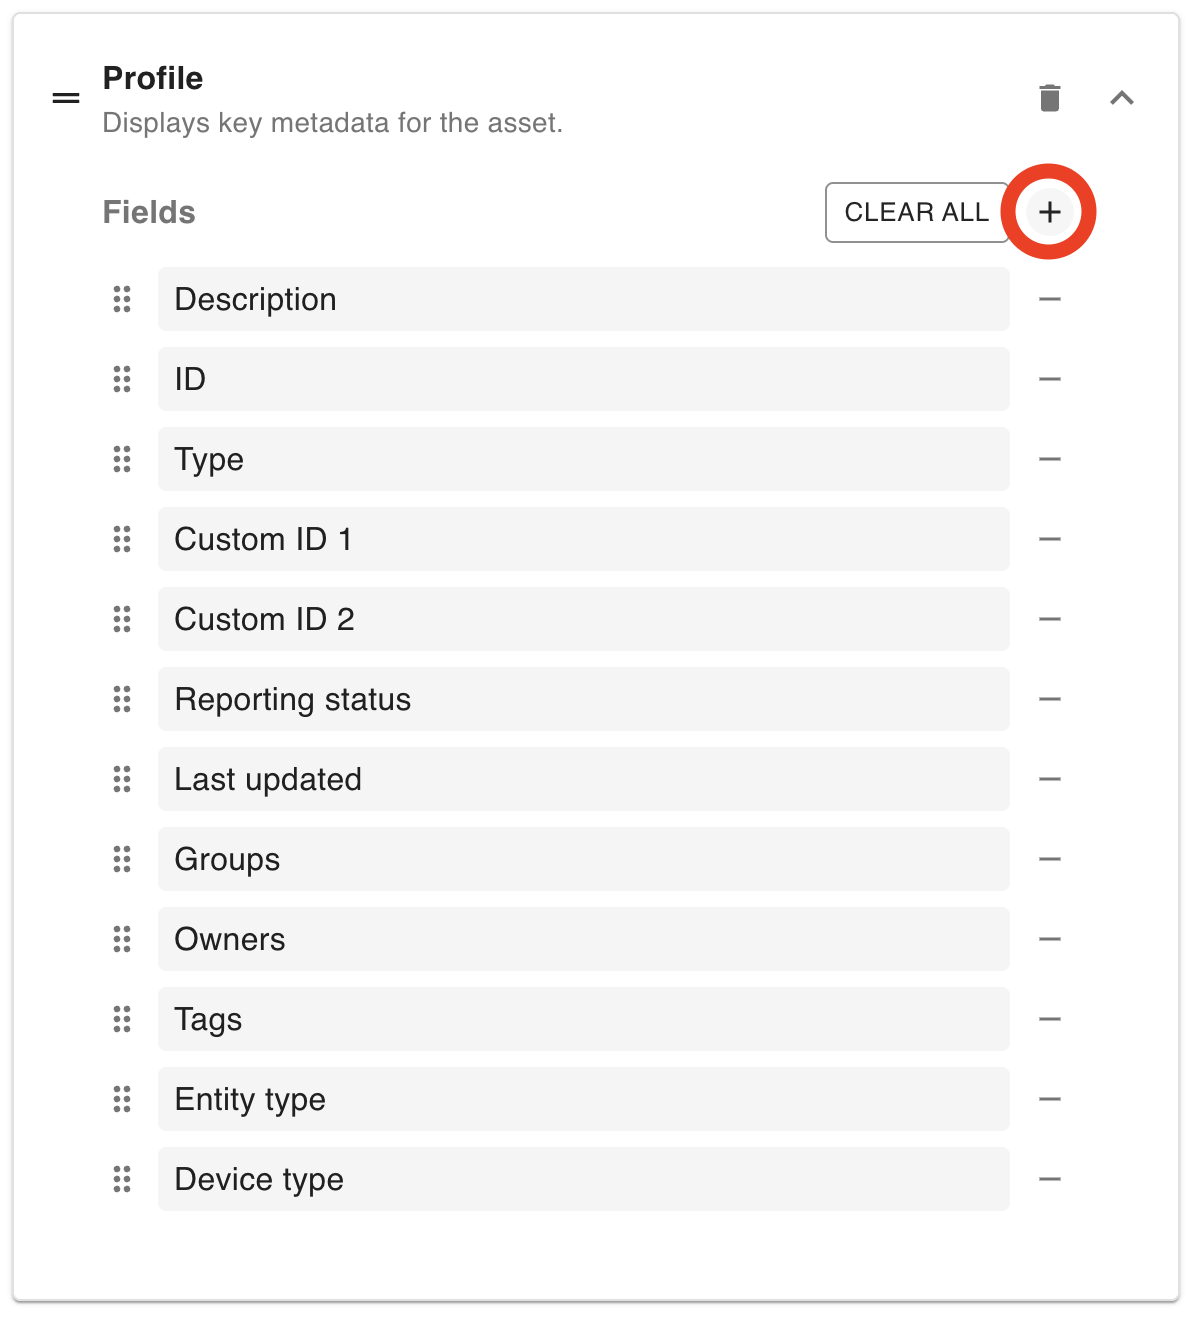Viewport: 1196px width, 1318px height.
Task: Remove the Description field
Action: coord(1049,299)
